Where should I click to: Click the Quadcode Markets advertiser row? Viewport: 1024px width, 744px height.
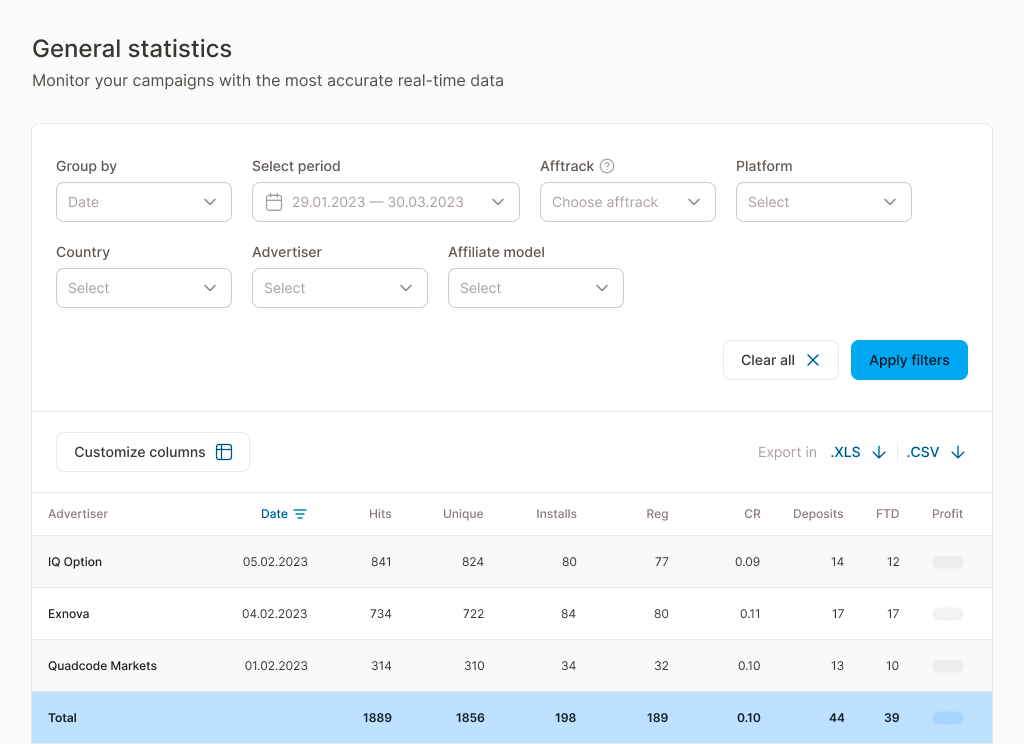pyautogui.click(x=102, y=666)
